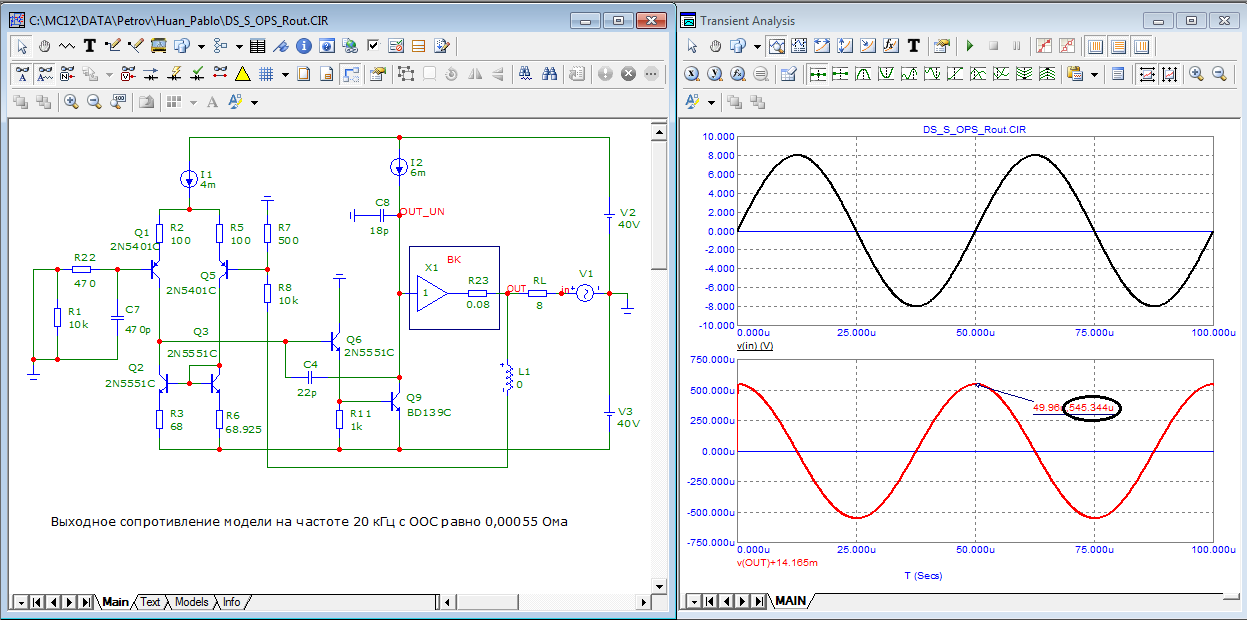Screen dimensions: 1247x620
Task: Click the yellow warning triangle icon
Action: point(242,74)
